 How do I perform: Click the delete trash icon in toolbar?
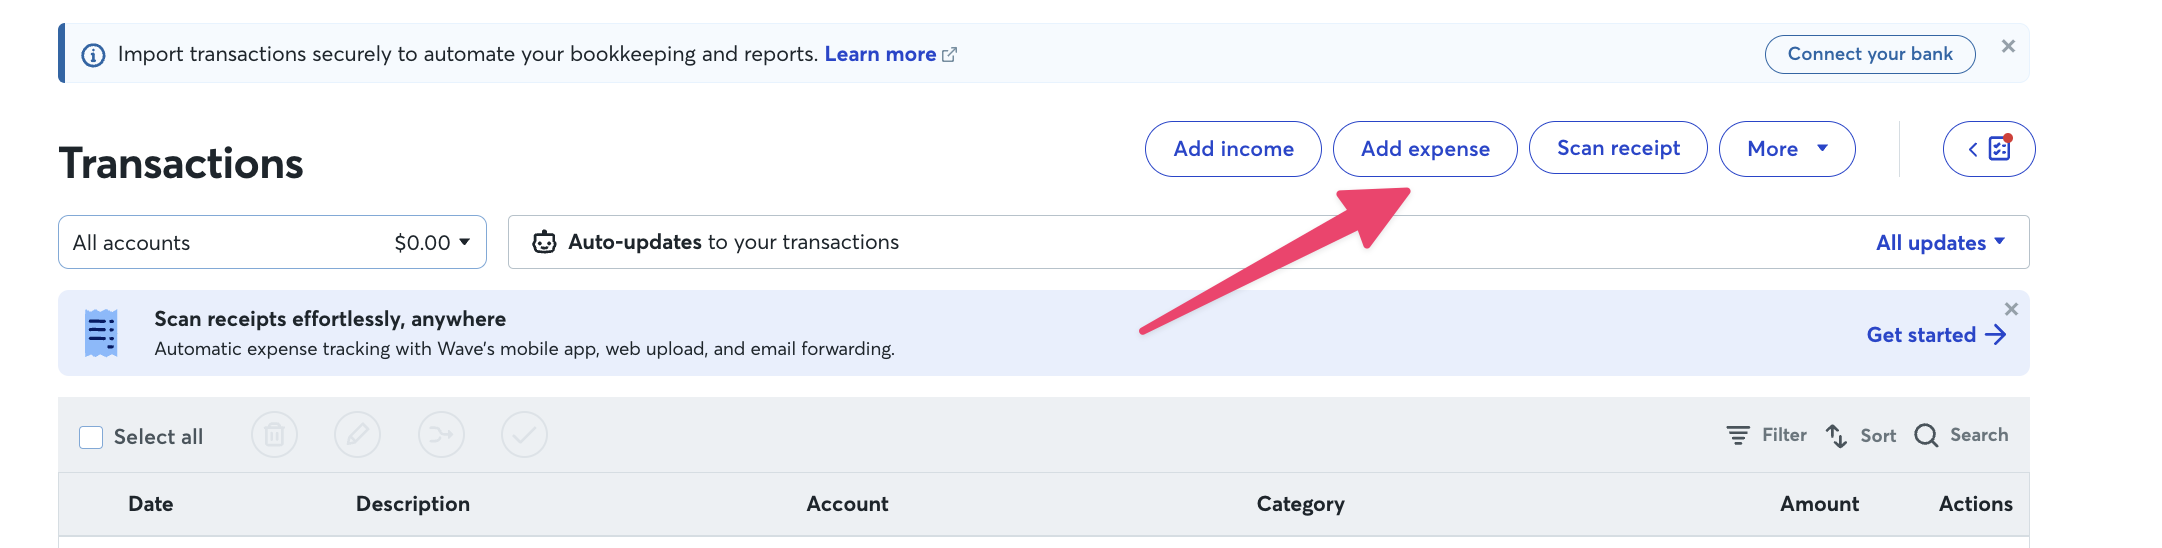274,435
